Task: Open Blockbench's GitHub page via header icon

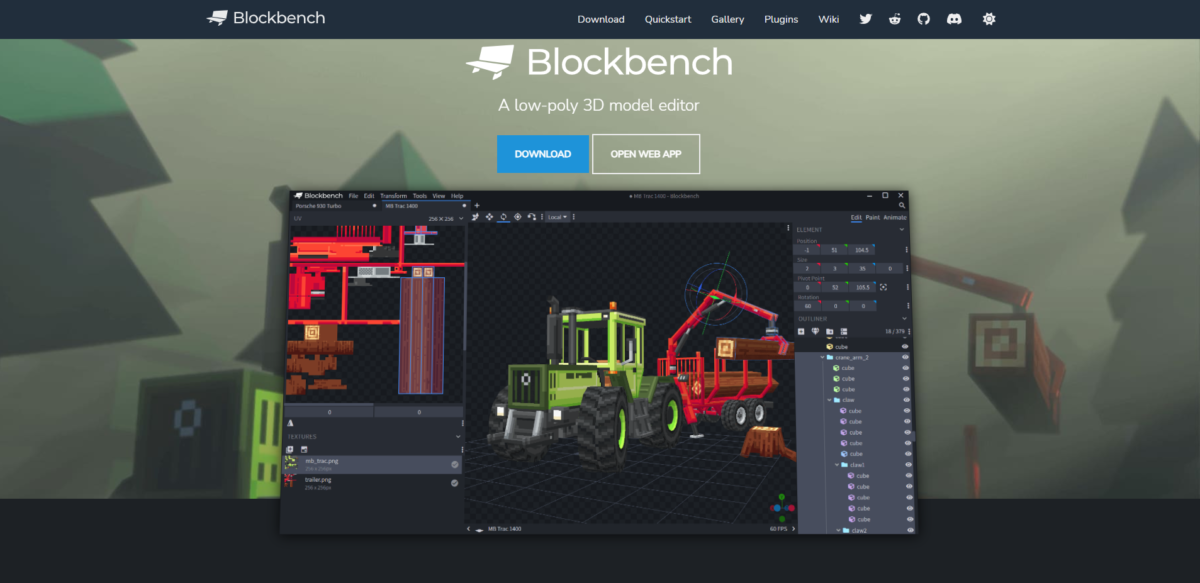Action: (x=923, y=18)
